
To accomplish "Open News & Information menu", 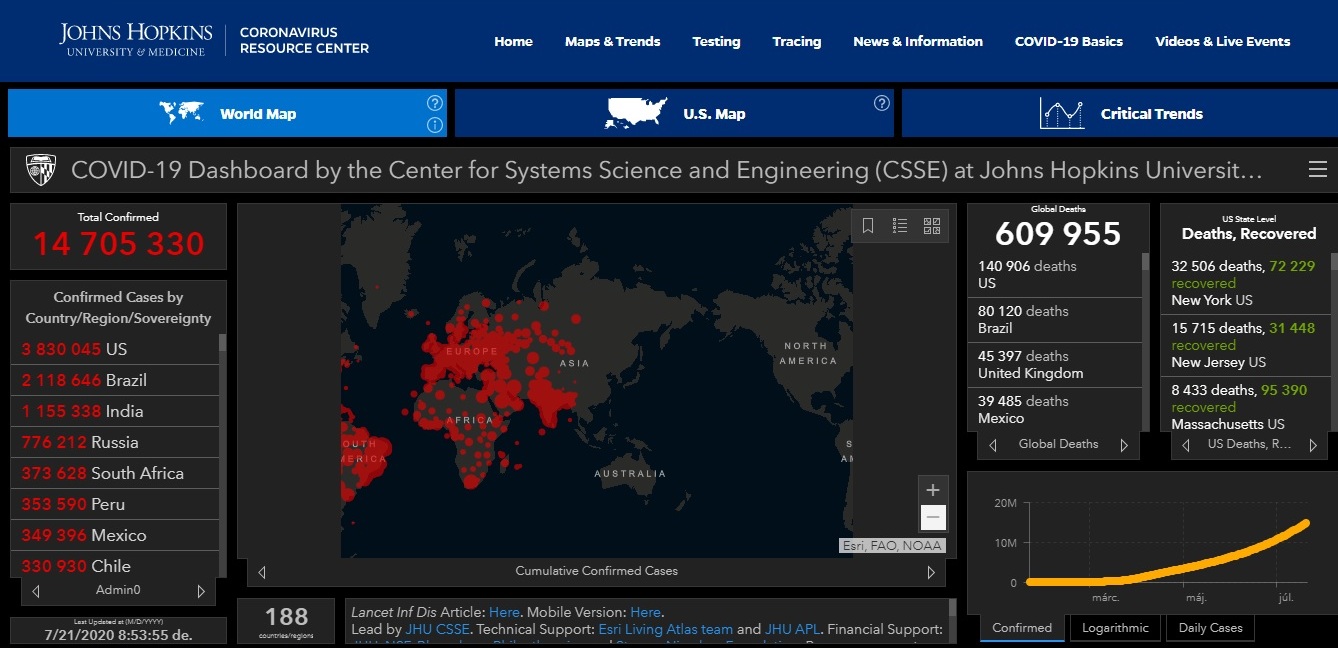I will (918, 41).
